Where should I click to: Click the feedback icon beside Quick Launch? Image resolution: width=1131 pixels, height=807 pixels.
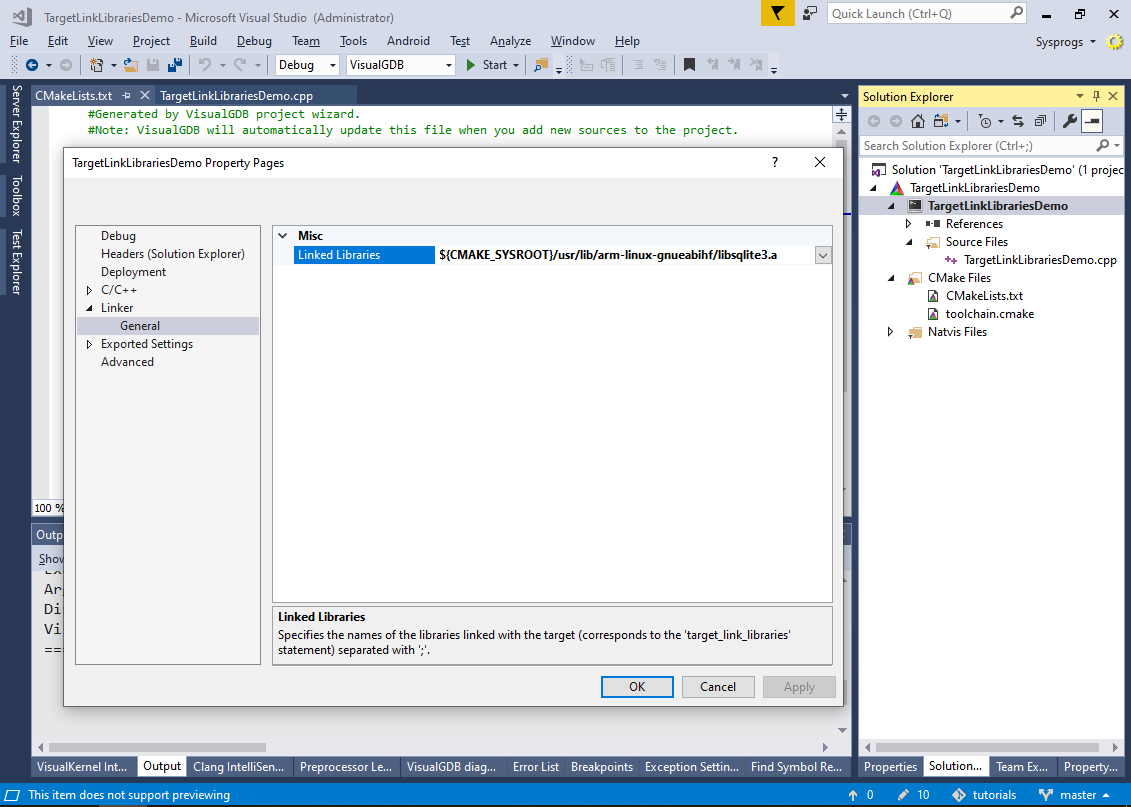(810, 14)
